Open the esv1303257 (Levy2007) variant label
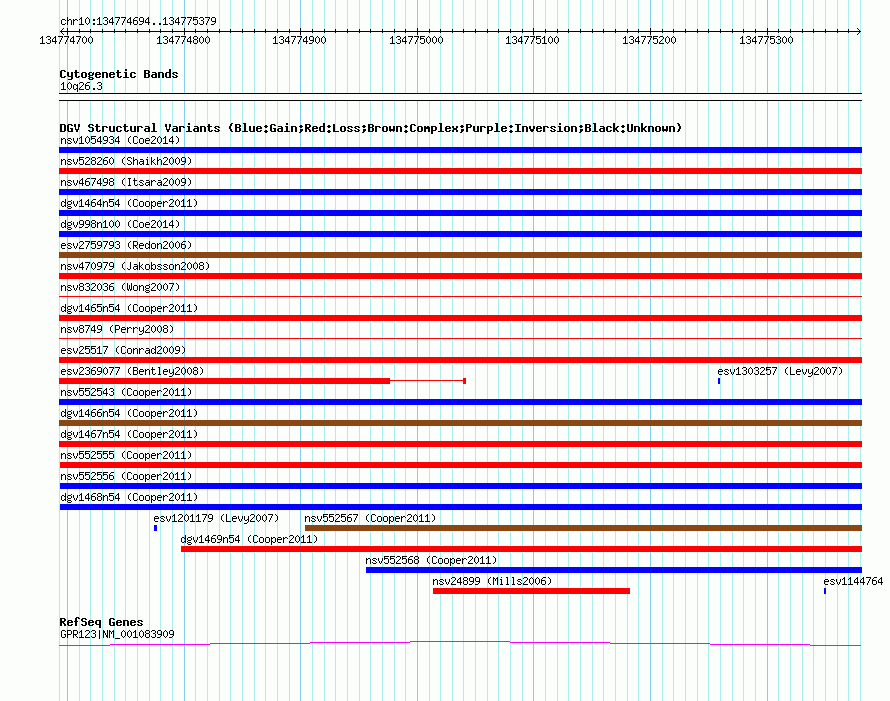Screen dimensions: 890x701 pyautogui.click(x=780, y=371)
